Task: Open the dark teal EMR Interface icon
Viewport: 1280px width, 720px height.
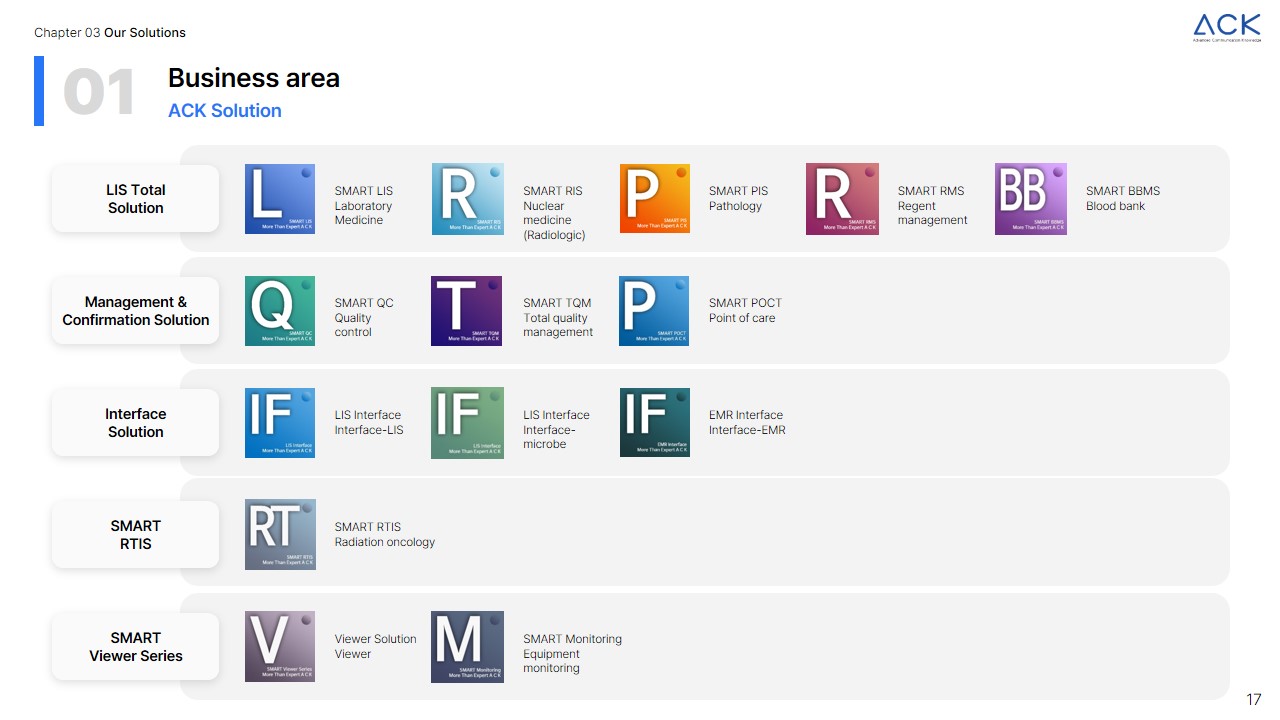Action: tap(654, 423)
